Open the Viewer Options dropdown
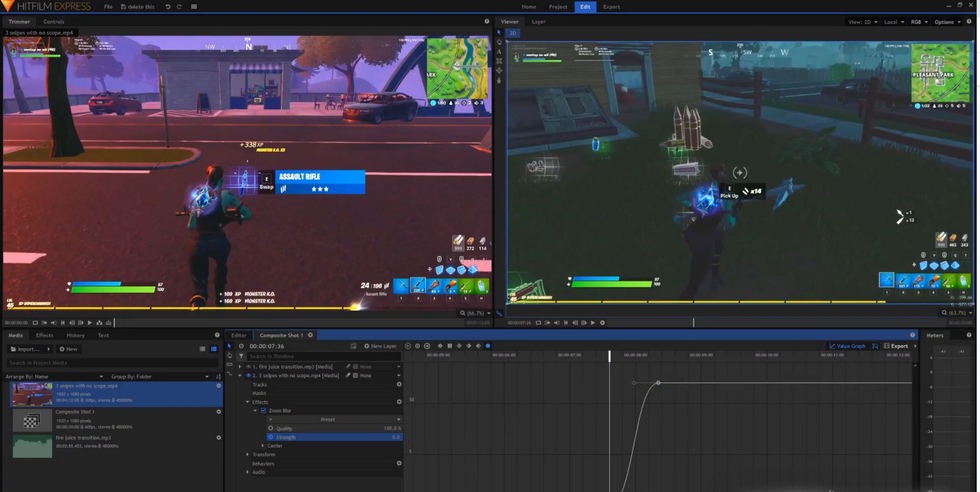The height and width of the screenshot is (492, 980). [x=948, y=22]
